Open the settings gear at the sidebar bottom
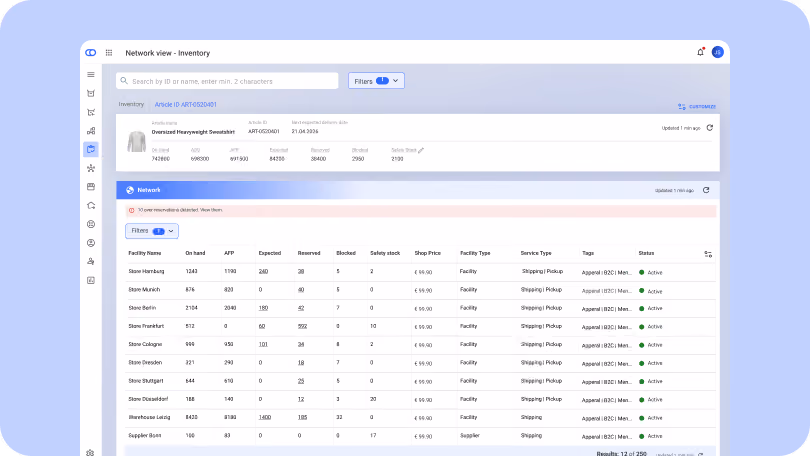The height and width of the screenshot is (456, 810). pyautogui.click(x=90, y=452)
